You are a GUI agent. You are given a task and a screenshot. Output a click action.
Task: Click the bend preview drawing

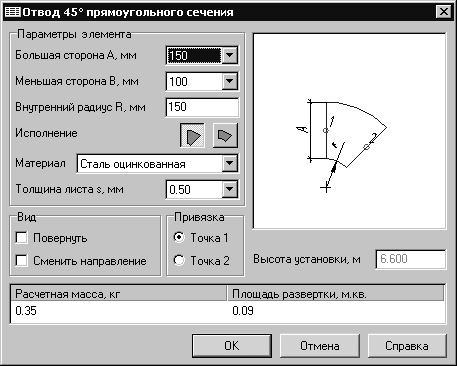tap(349, 131)
